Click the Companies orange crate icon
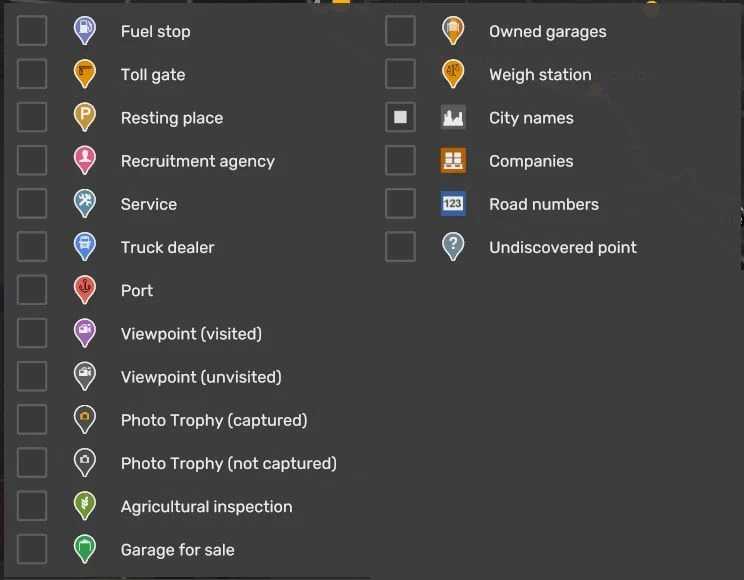744x580 pixels. click(x=453, y=160)
